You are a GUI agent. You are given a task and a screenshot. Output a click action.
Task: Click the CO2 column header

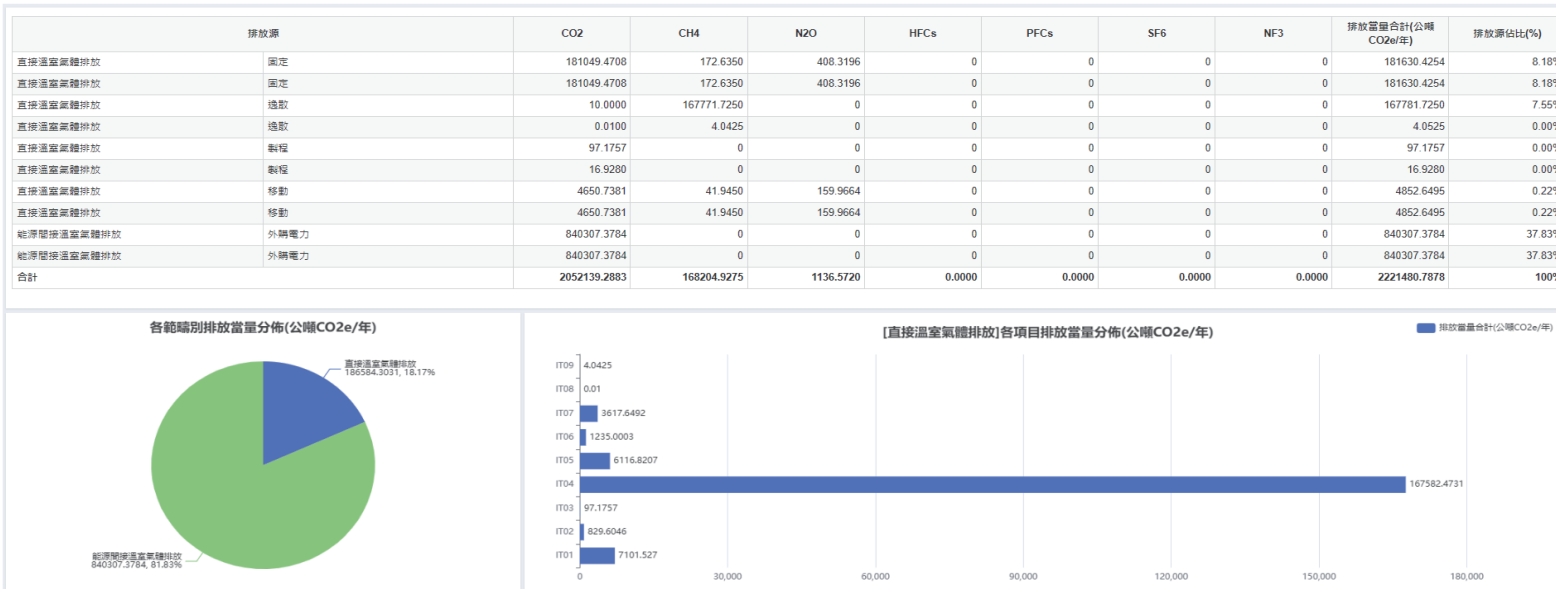pyautogui.click(x=572, y=34)
